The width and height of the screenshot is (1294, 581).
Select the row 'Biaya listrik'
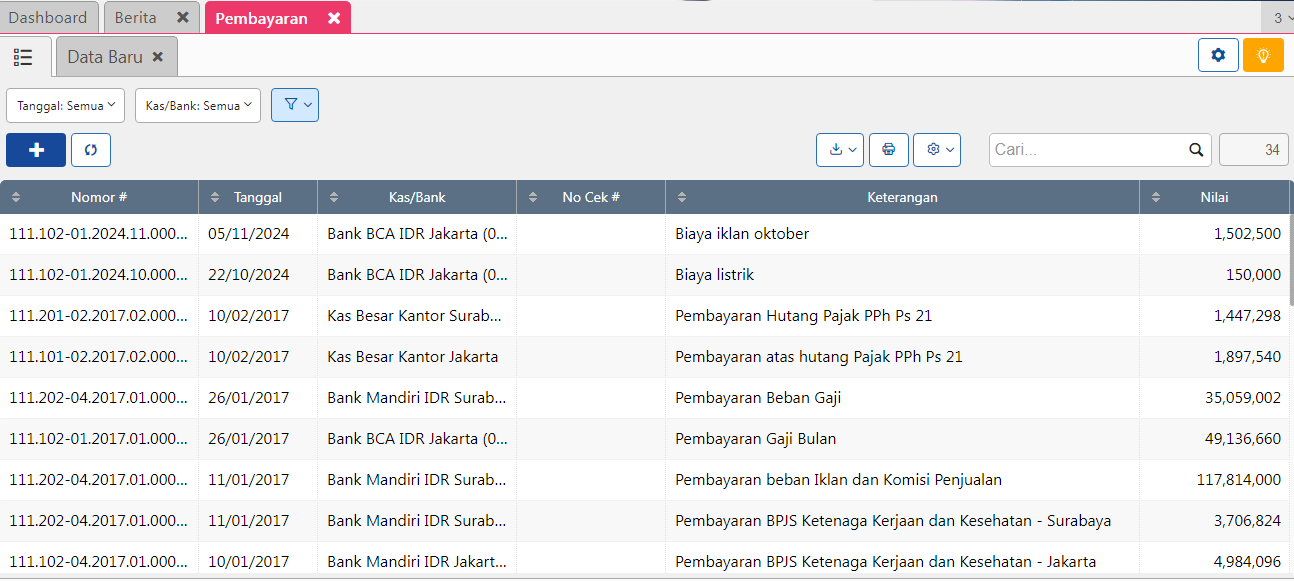(x=645, y=275)
